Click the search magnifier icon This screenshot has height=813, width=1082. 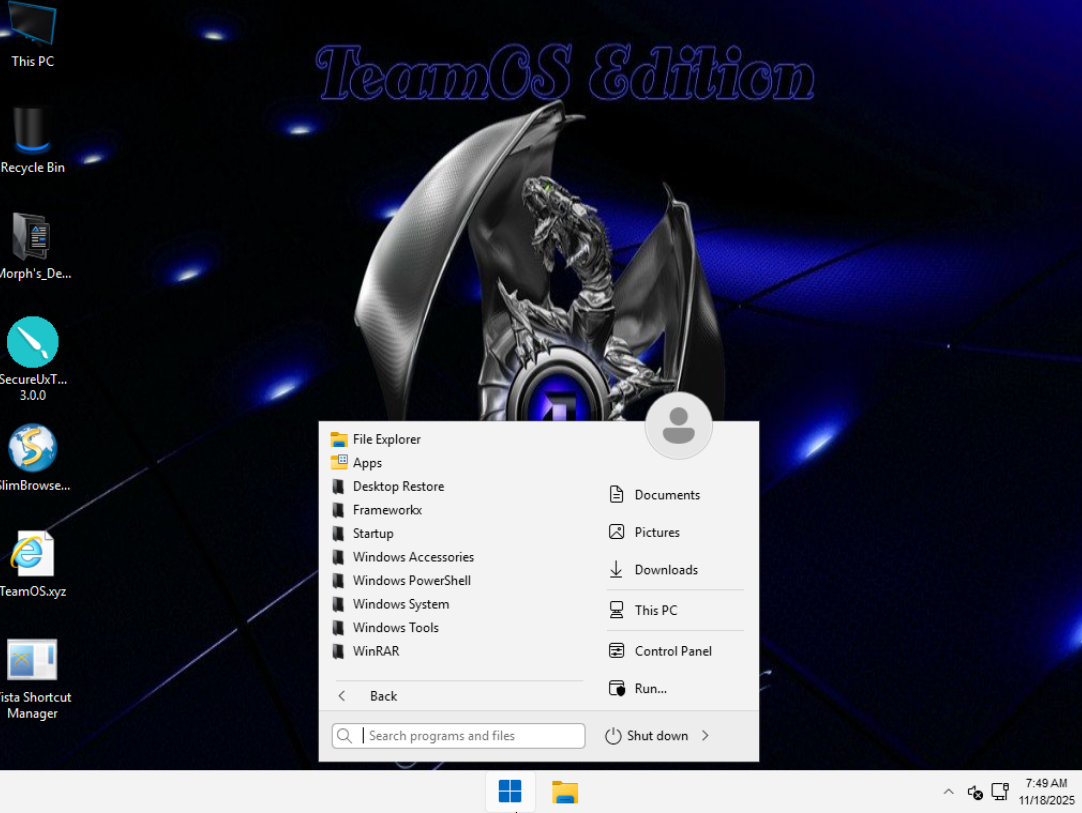pyautogui.click(x=344, y=736)
